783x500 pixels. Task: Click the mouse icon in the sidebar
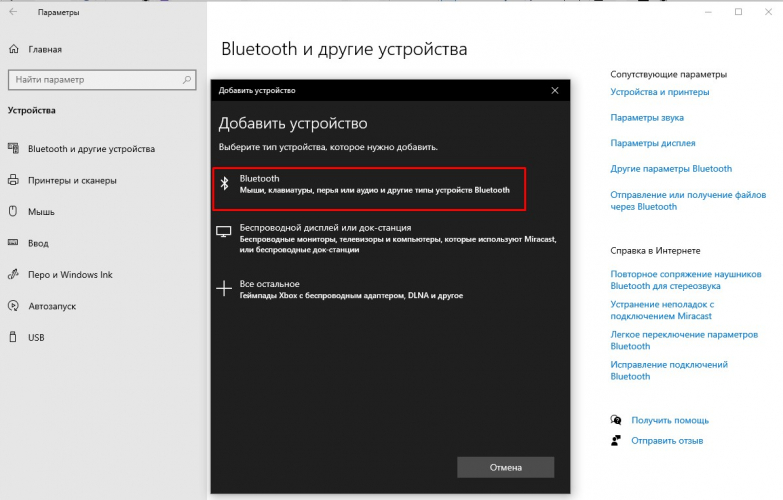(x=14, y=212)
